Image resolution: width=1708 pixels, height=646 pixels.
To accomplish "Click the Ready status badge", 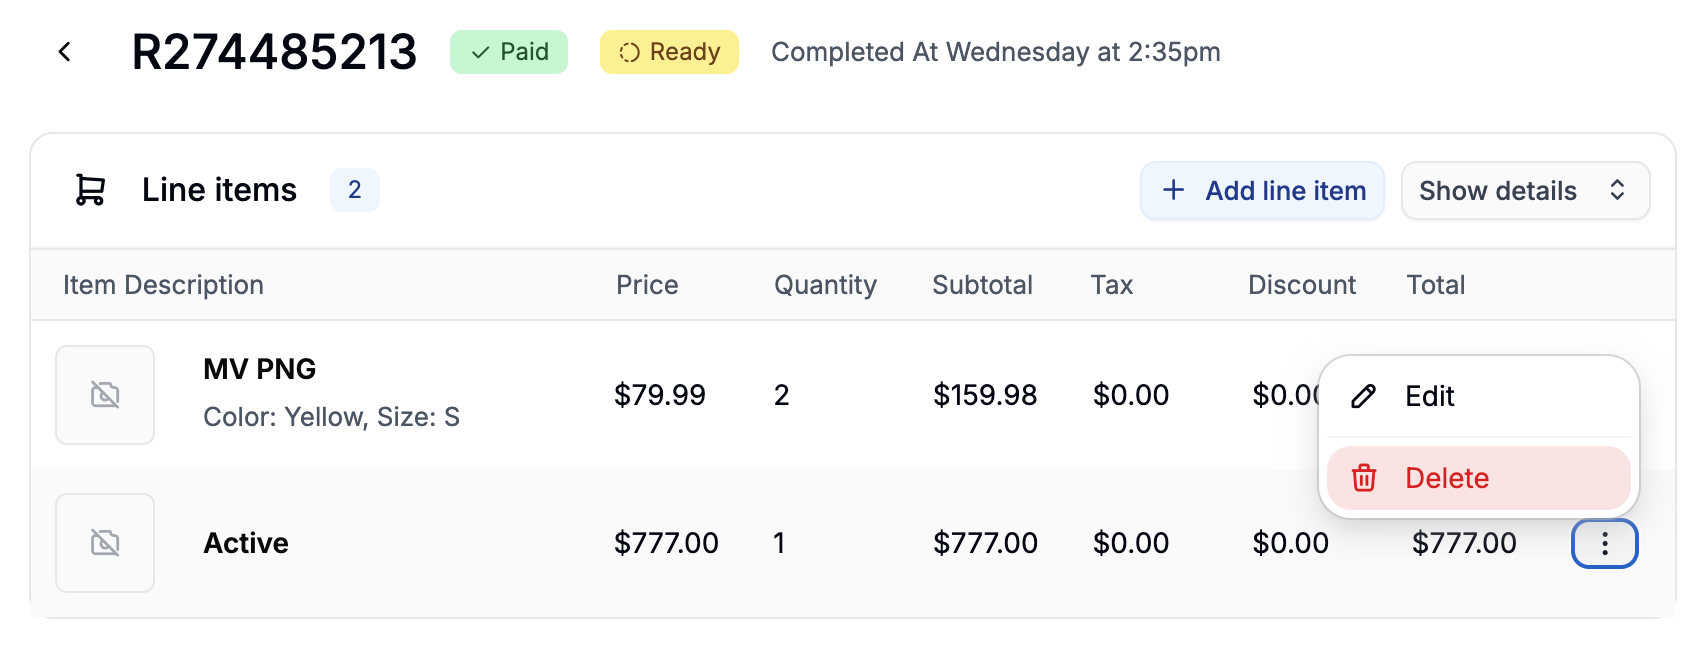I will tap(668, 53).
